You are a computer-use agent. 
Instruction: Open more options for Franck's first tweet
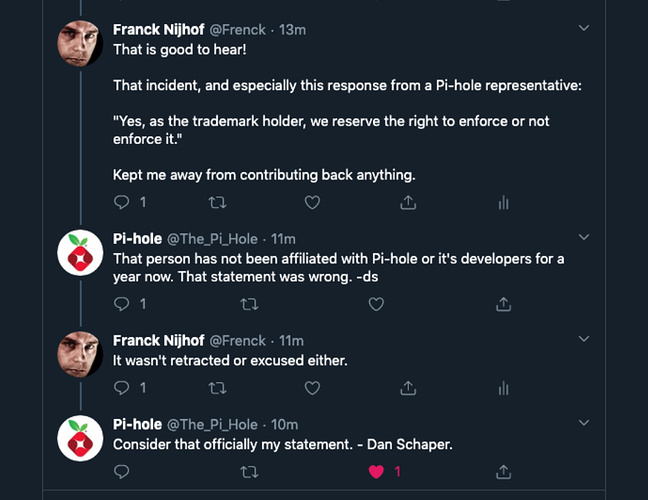[x=585, y=28]
